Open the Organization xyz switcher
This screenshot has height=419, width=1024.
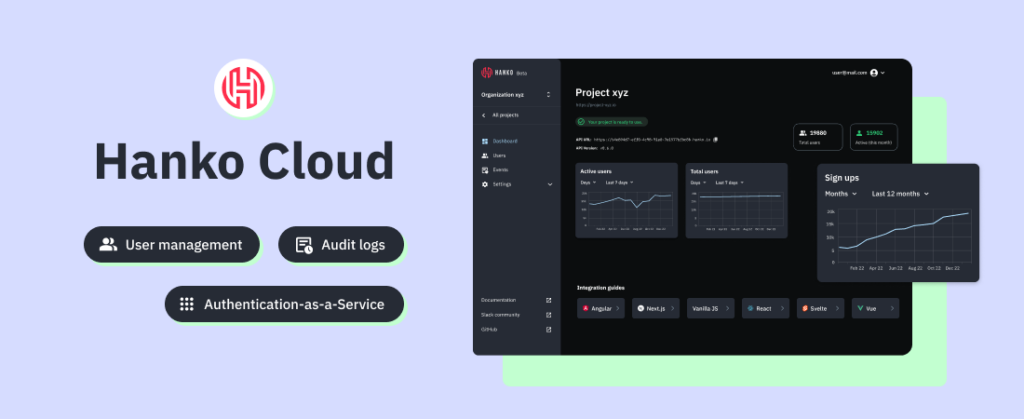tap(517, 95)
